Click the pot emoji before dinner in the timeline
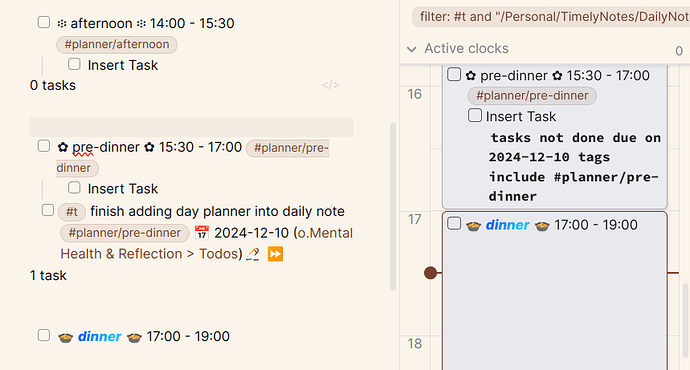This screenshot has height=370, width=690. [x=473, y=225]
